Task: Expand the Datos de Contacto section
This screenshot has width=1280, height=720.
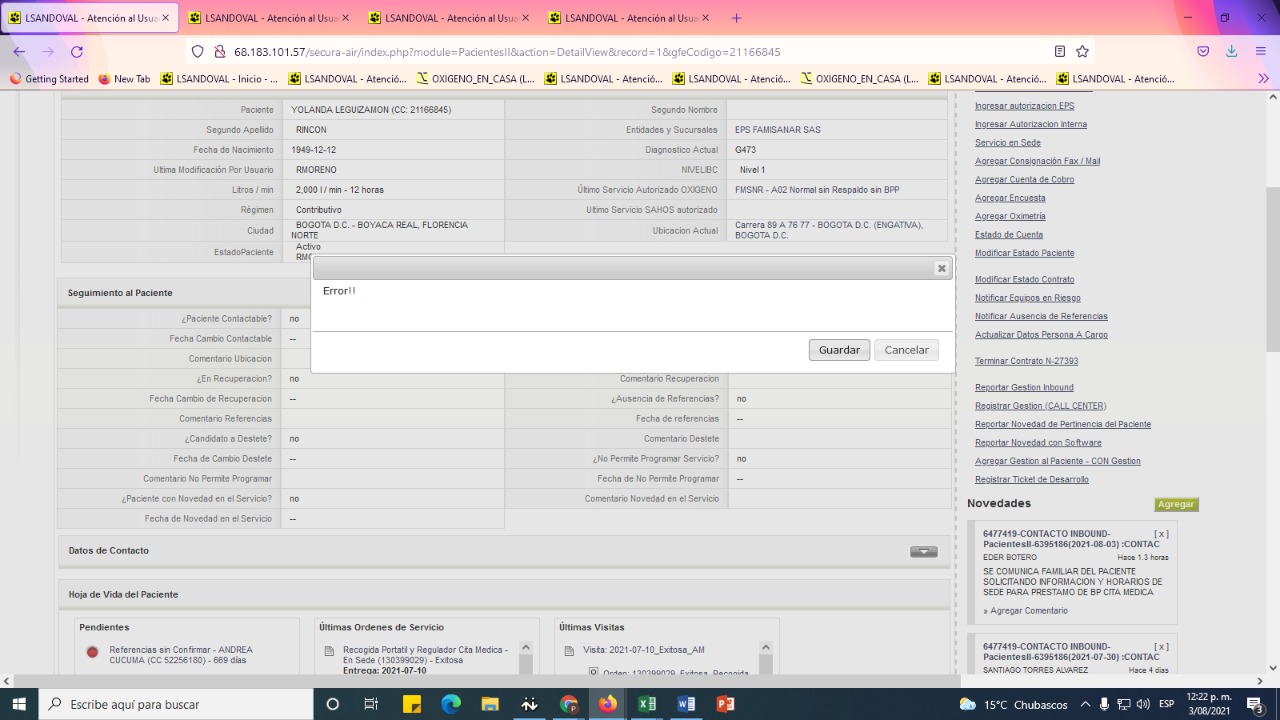Action: point(923,551)
